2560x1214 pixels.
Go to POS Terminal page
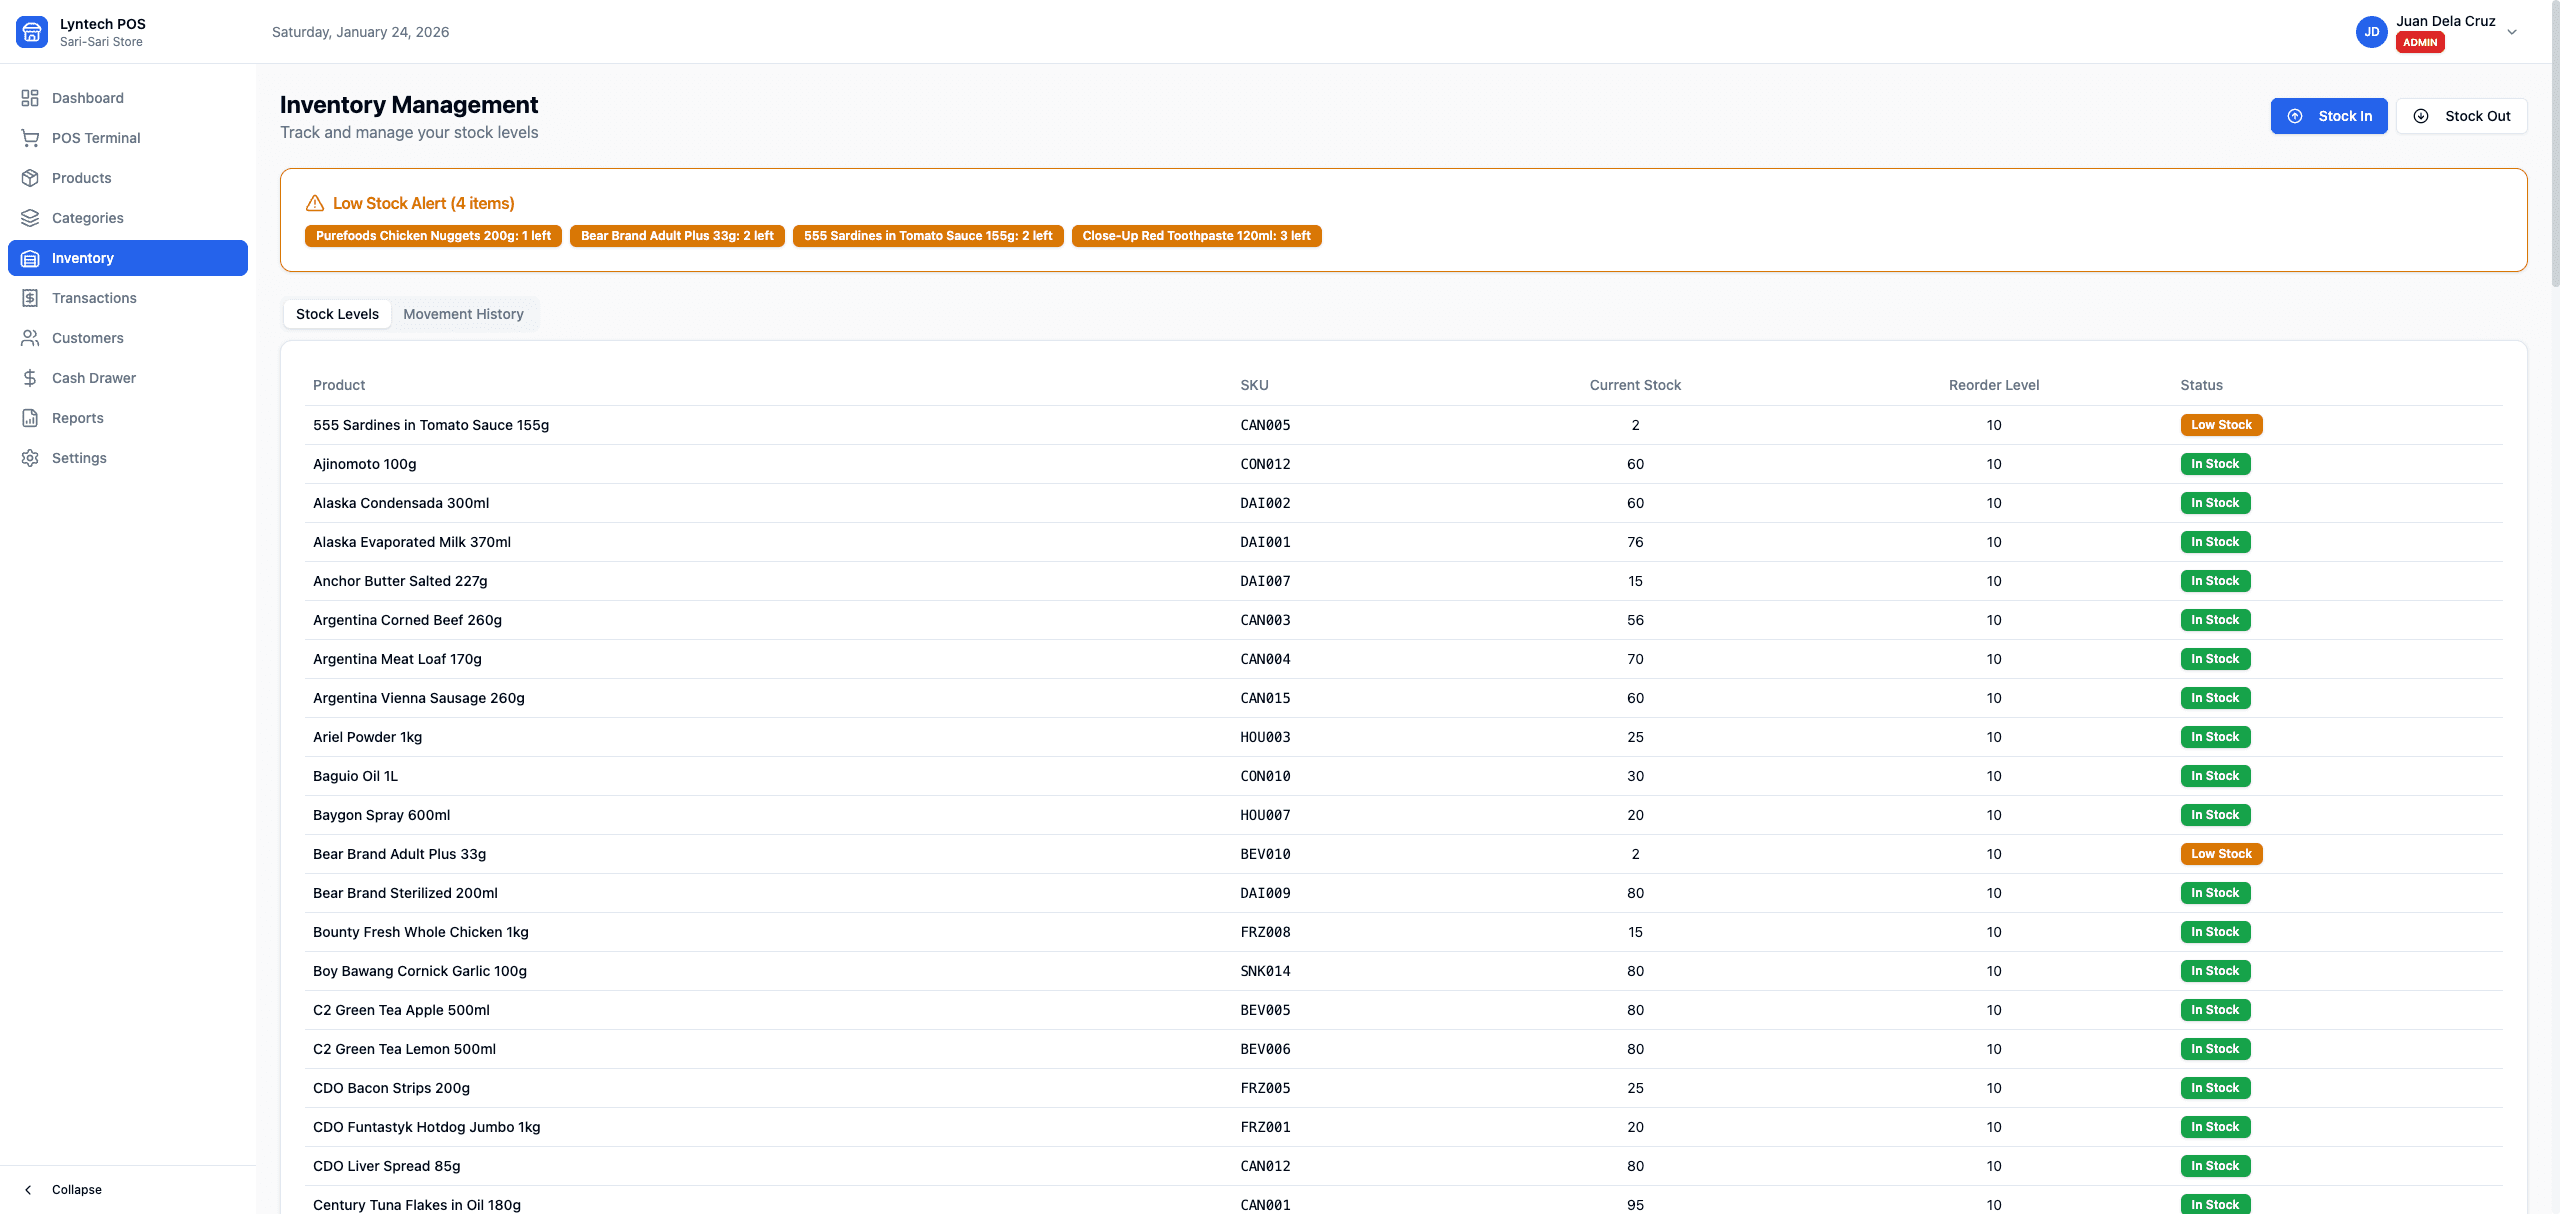click(128, 138)
